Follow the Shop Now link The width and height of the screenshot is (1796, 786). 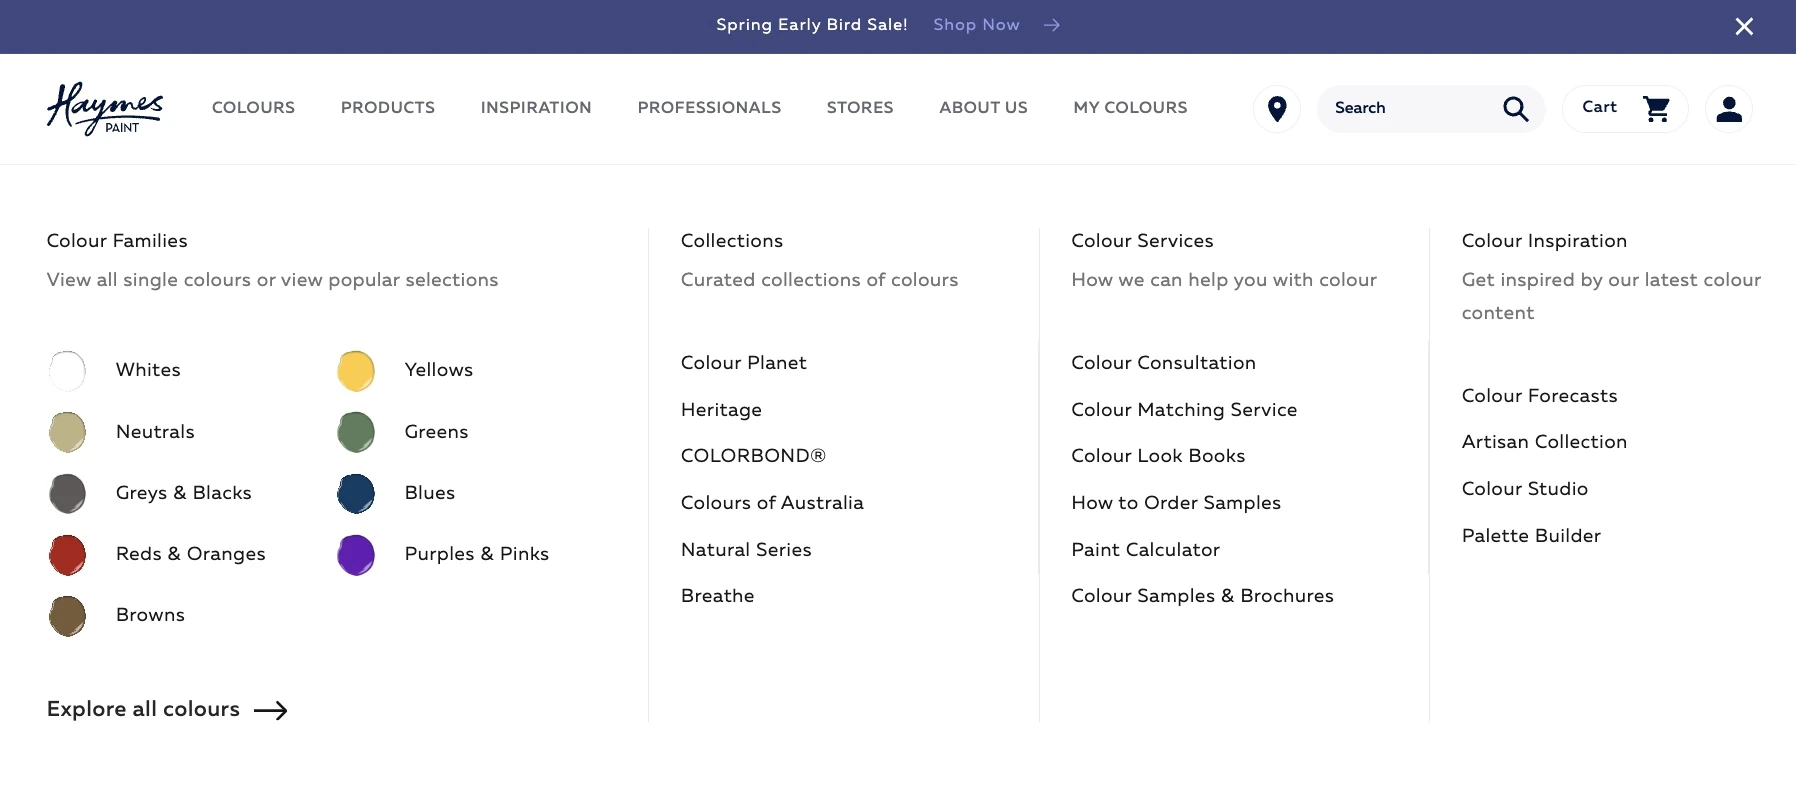tap(976, 25)
